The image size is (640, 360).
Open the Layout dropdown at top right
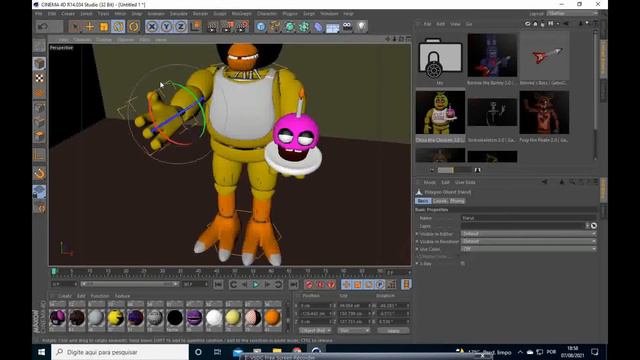pyautogui.click(x=572, y=13)
